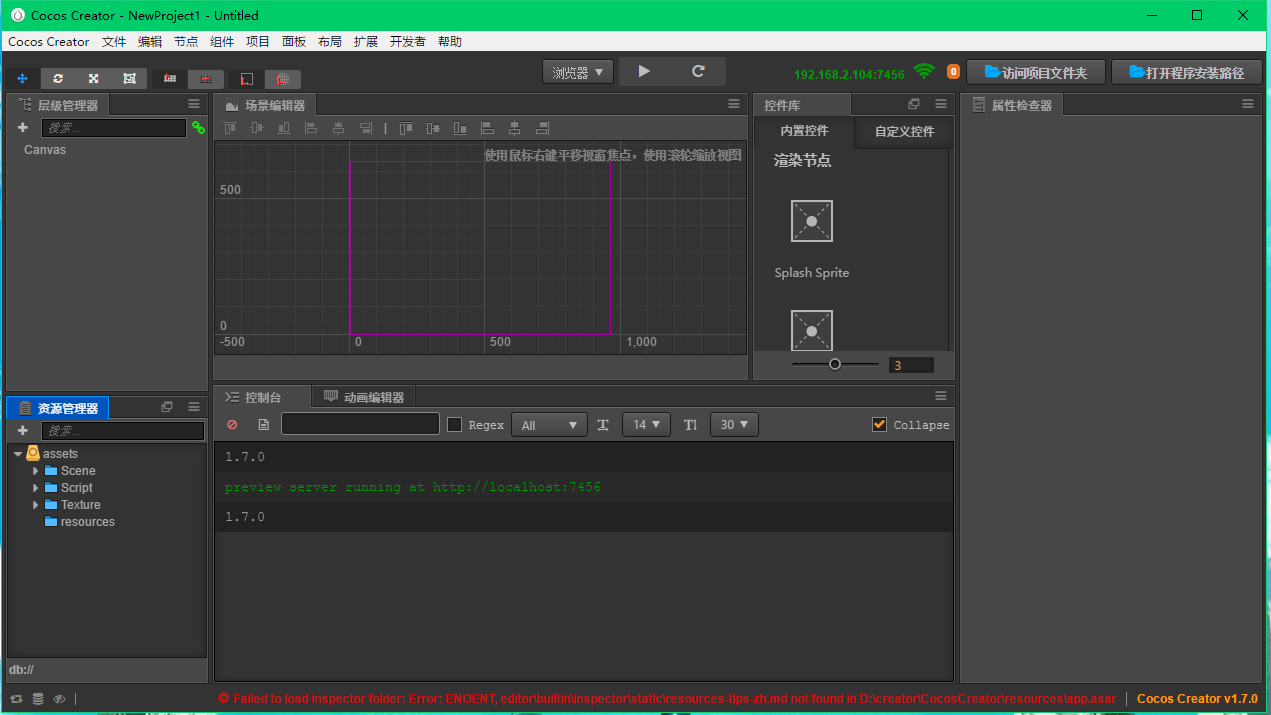Viewport: 1271px width, 715px height.
Task: Click the open log file icon
Action: tap(263, 425)
